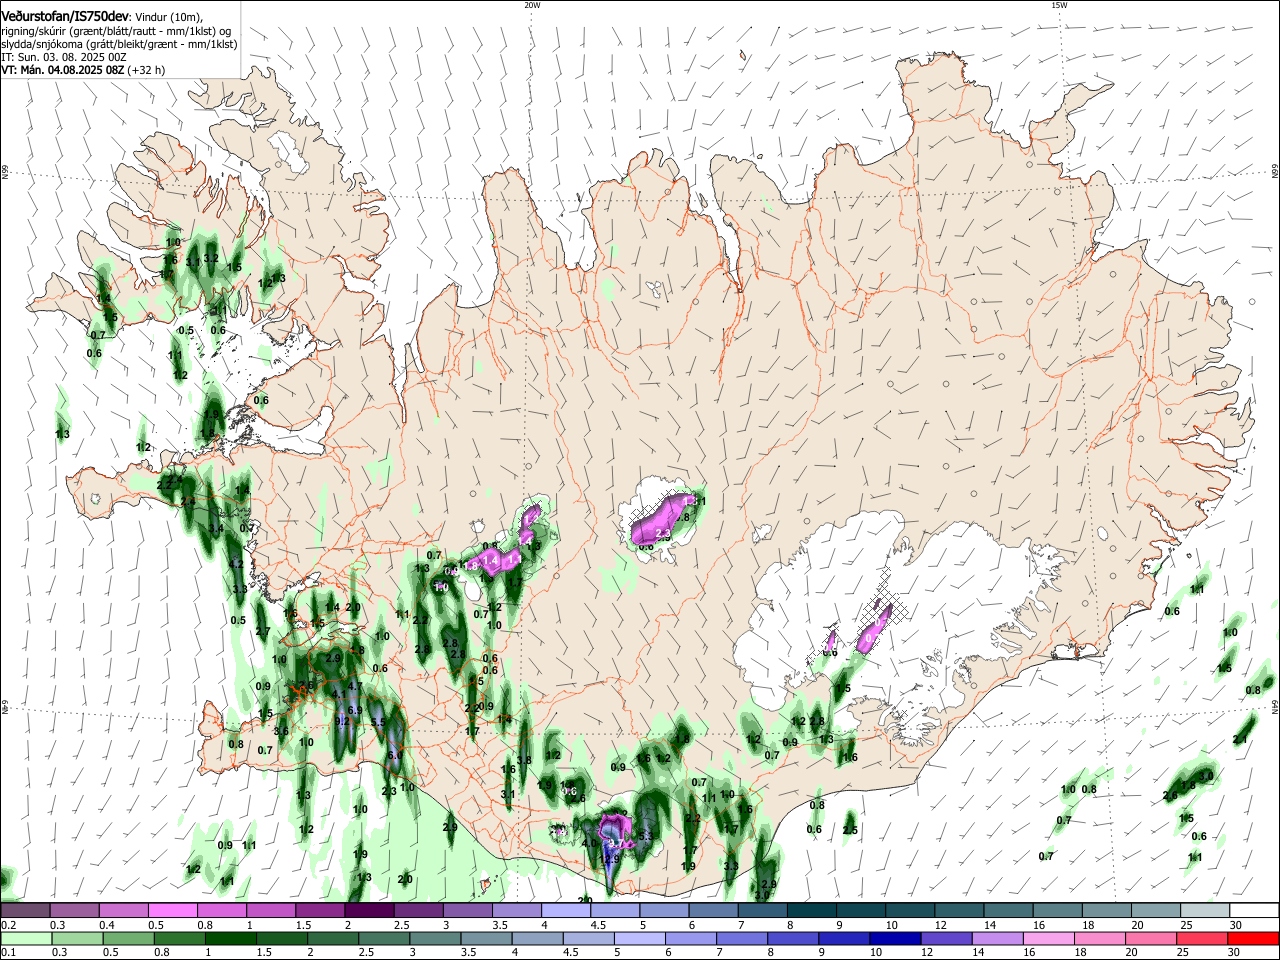This screenshot has height=960, width=1280.
Task: Click the "0.2" label in the upper legend row
Action: point(9,925)
